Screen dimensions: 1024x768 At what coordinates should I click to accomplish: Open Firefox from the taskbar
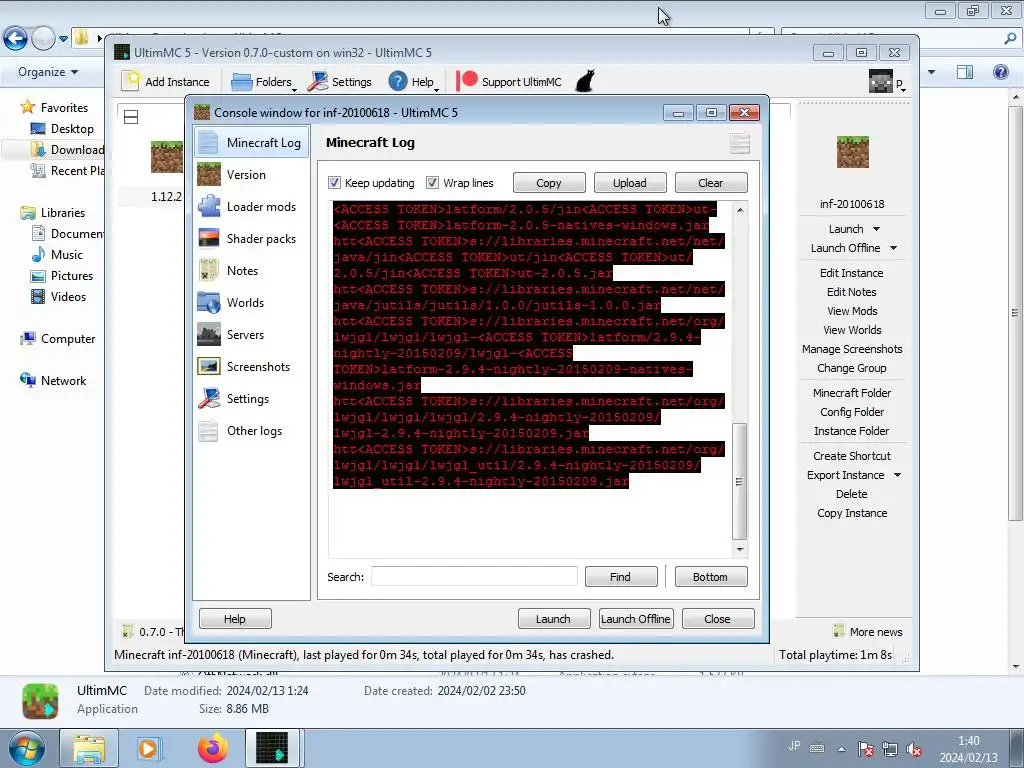[212, 748]
